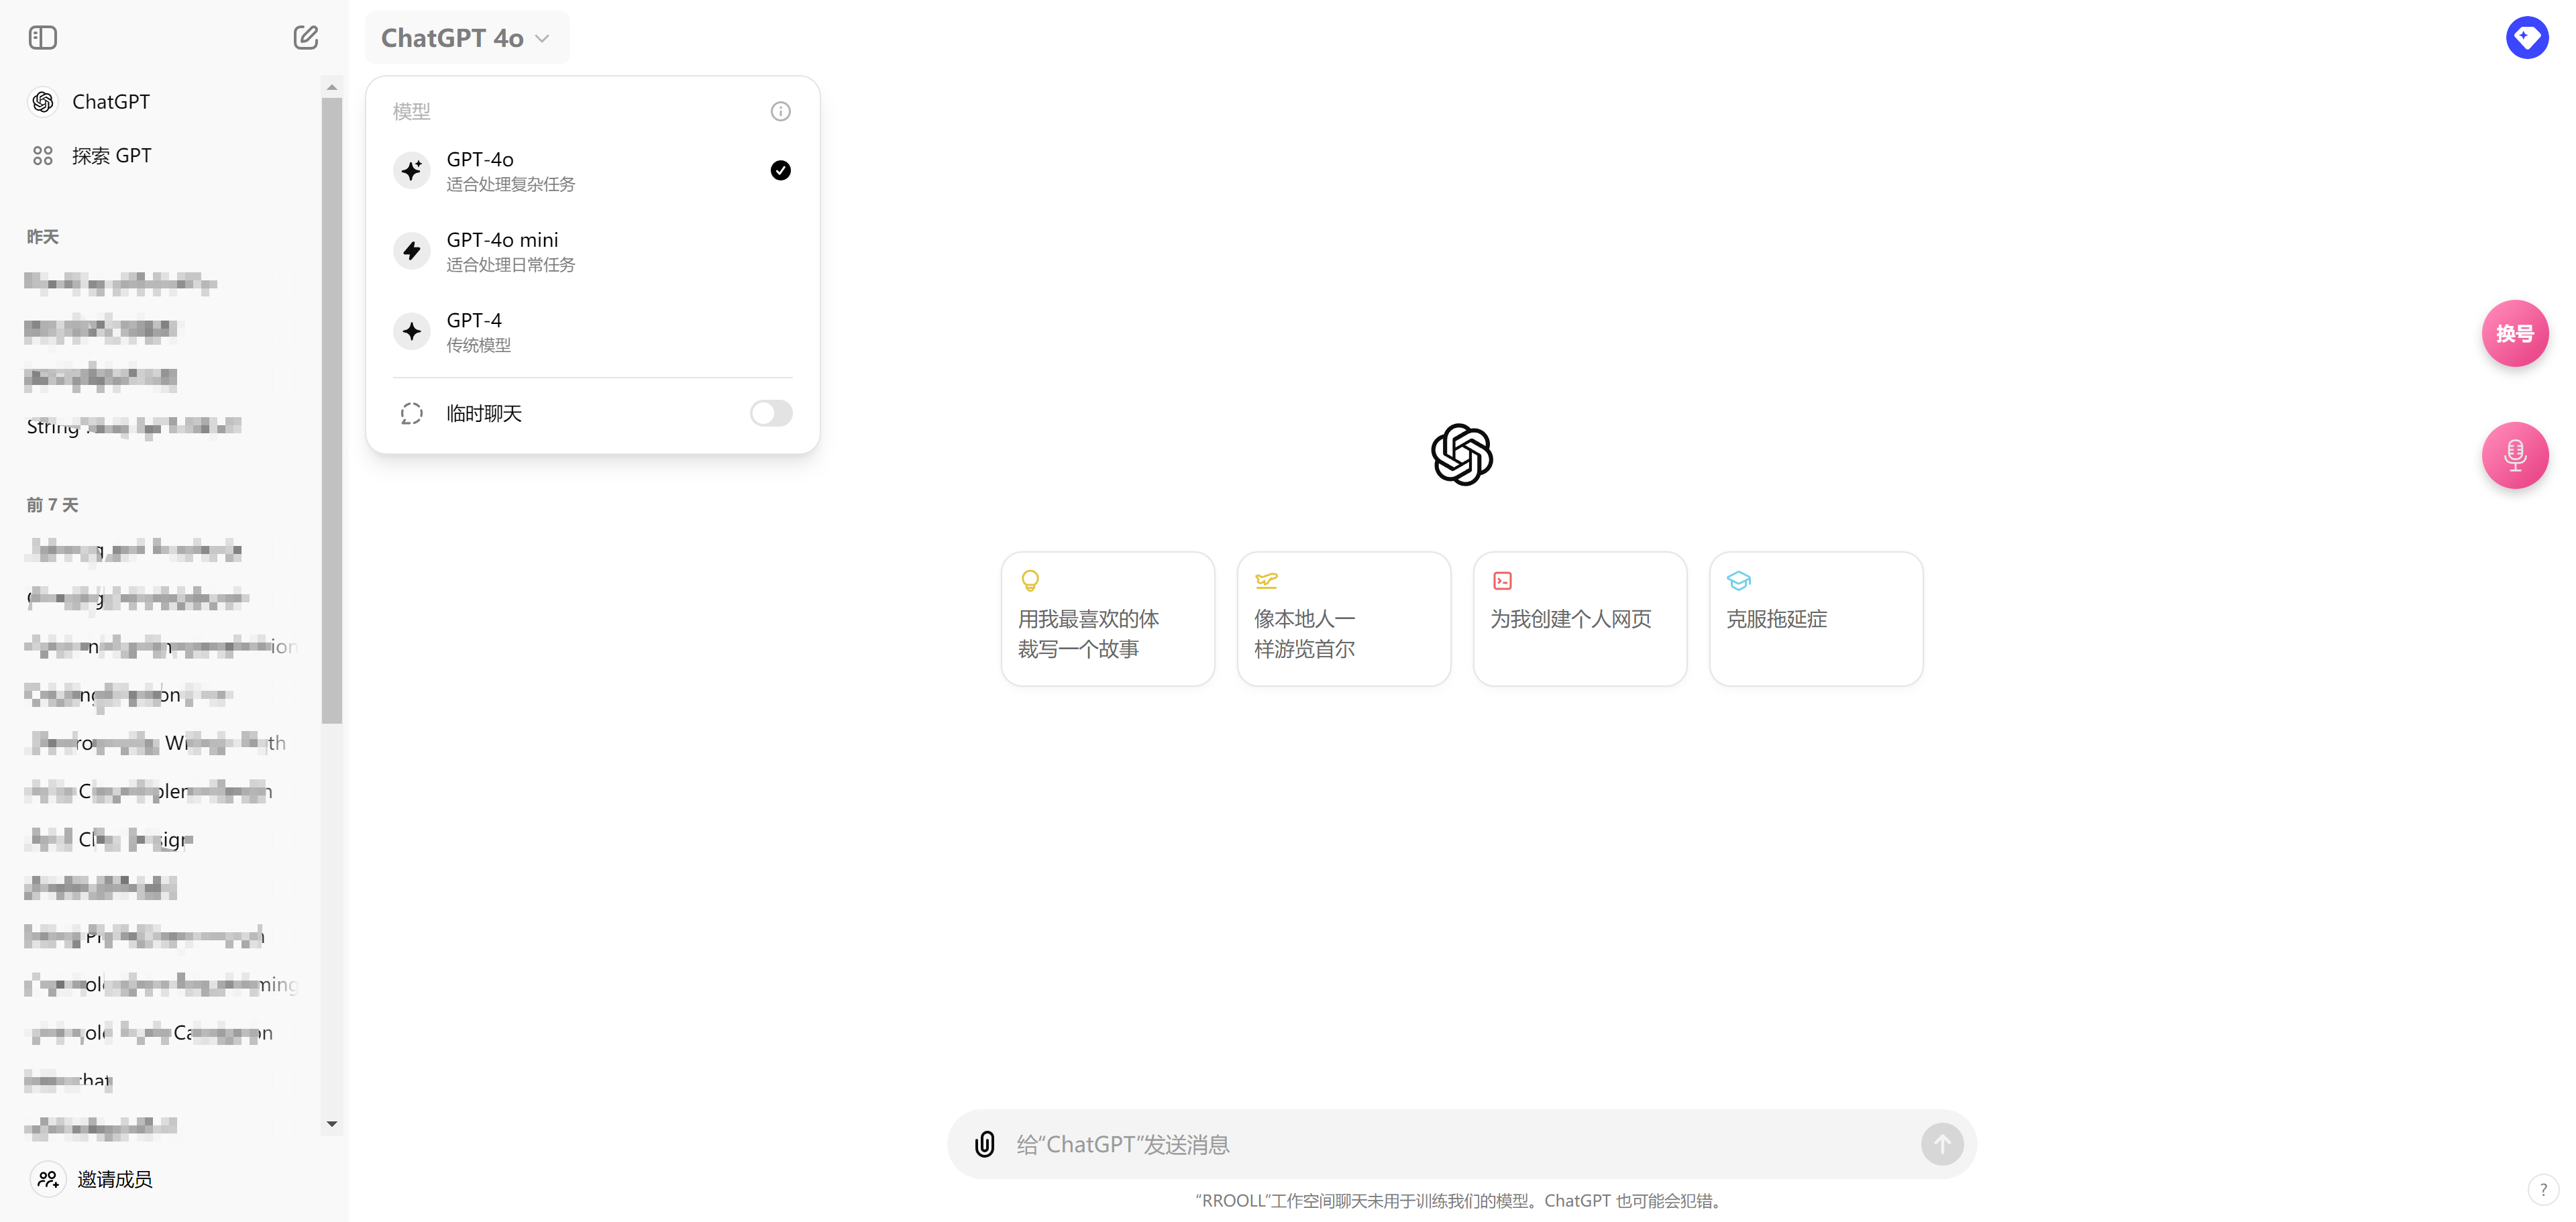
Task: Expand the ChatGPT 4o model dropdown
Action: click(466, 38)
